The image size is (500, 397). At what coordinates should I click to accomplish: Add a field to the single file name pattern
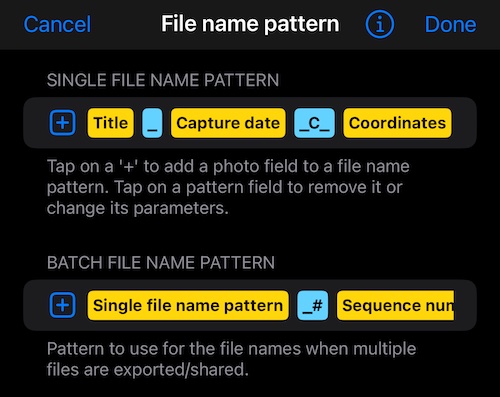coord(63,123)
